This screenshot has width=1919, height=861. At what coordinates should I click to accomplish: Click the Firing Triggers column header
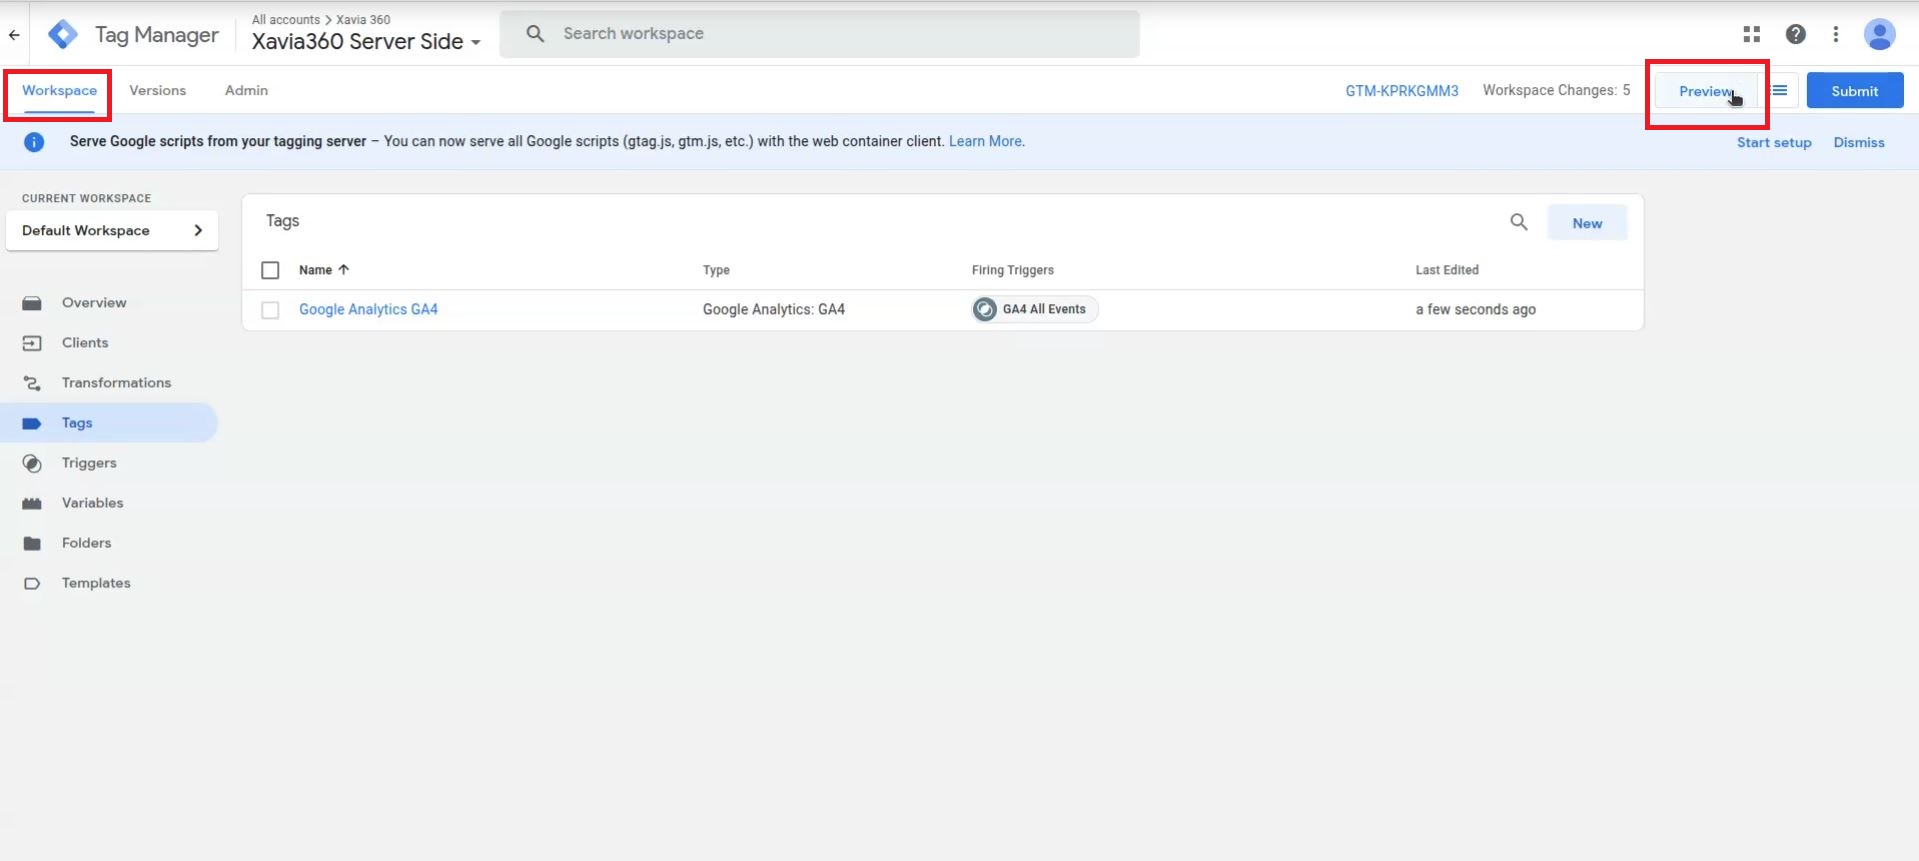[1013, 270]
